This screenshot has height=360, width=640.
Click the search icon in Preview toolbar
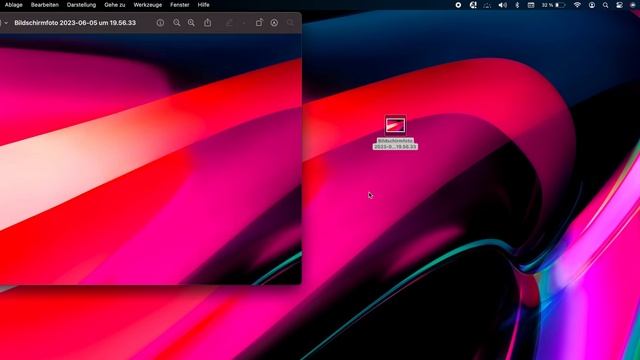tap(290, 23)
